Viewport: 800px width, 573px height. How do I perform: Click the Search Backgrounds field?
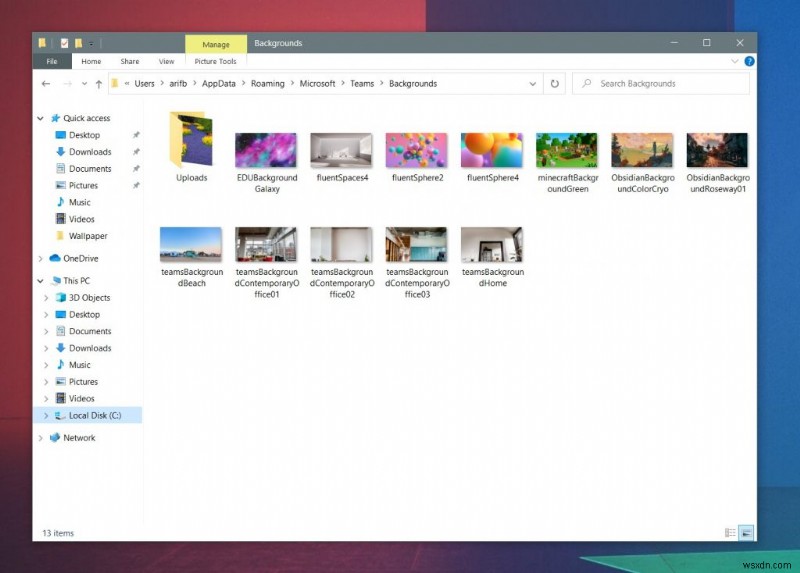click(661, 84)
